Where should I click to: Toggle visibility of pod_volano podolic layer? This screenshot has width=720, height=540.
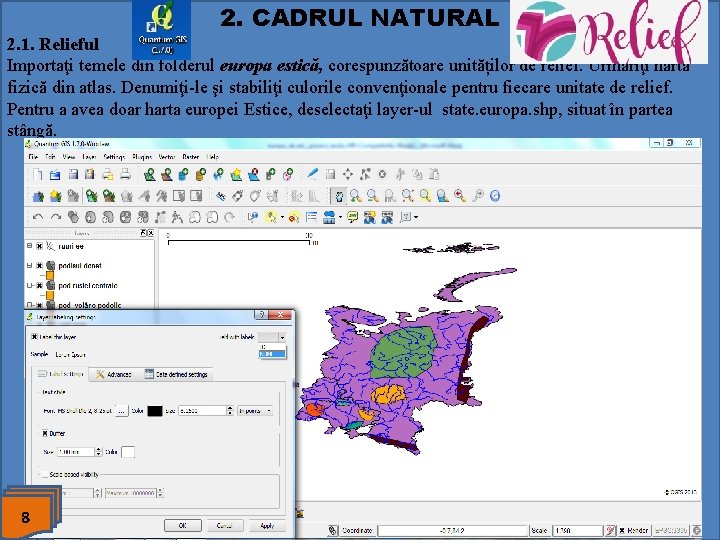[39, 305]
